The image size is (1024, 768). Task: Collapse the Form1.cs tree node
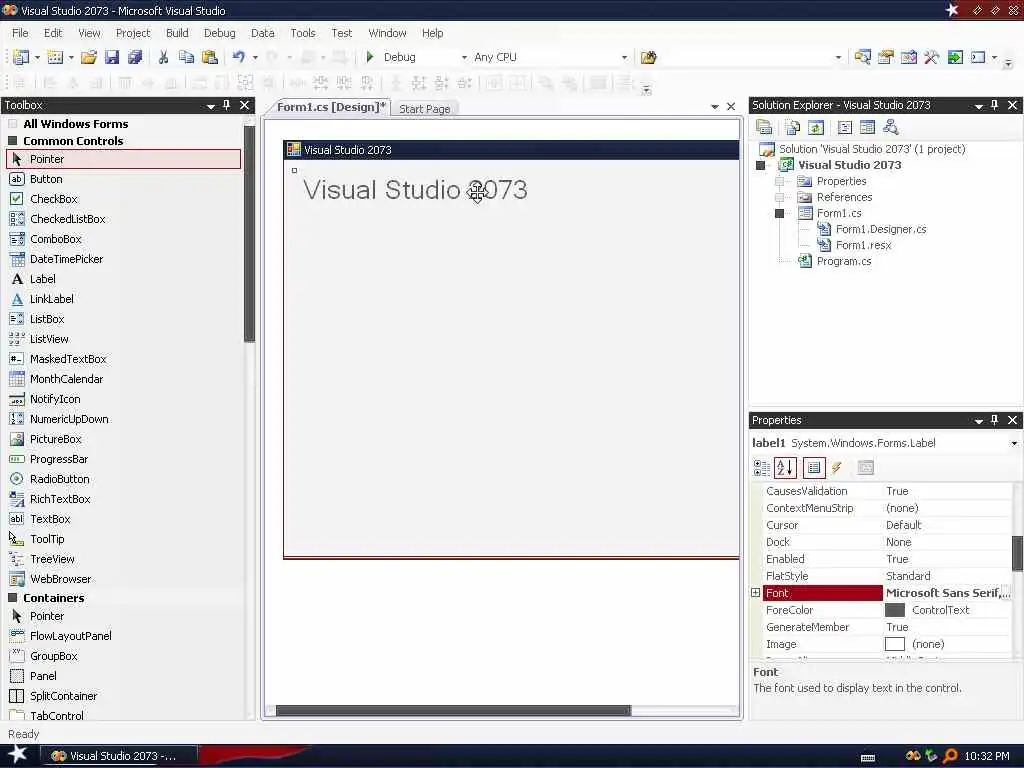779,214
